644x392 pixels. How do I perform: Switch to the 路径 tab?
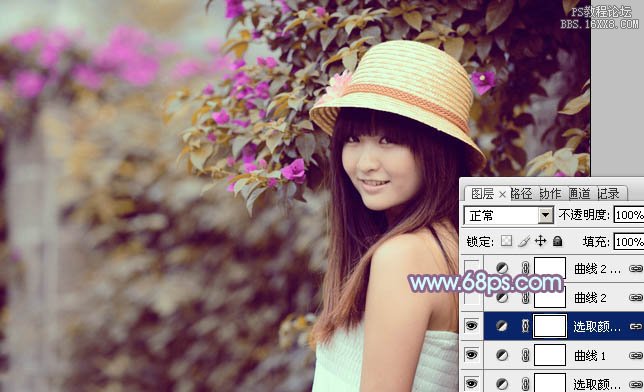click(521, 194)
